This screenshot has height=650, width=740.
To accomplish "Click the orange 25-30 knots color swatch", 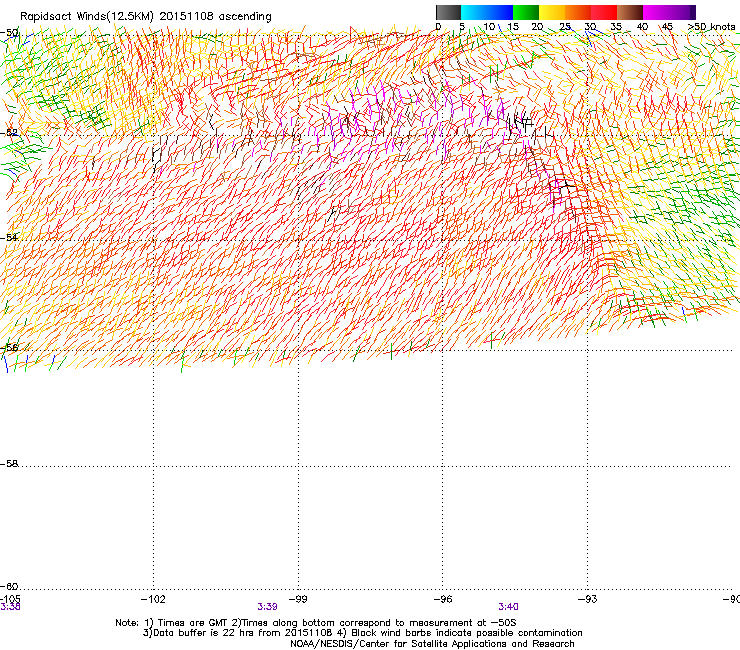I will point(578,12).
